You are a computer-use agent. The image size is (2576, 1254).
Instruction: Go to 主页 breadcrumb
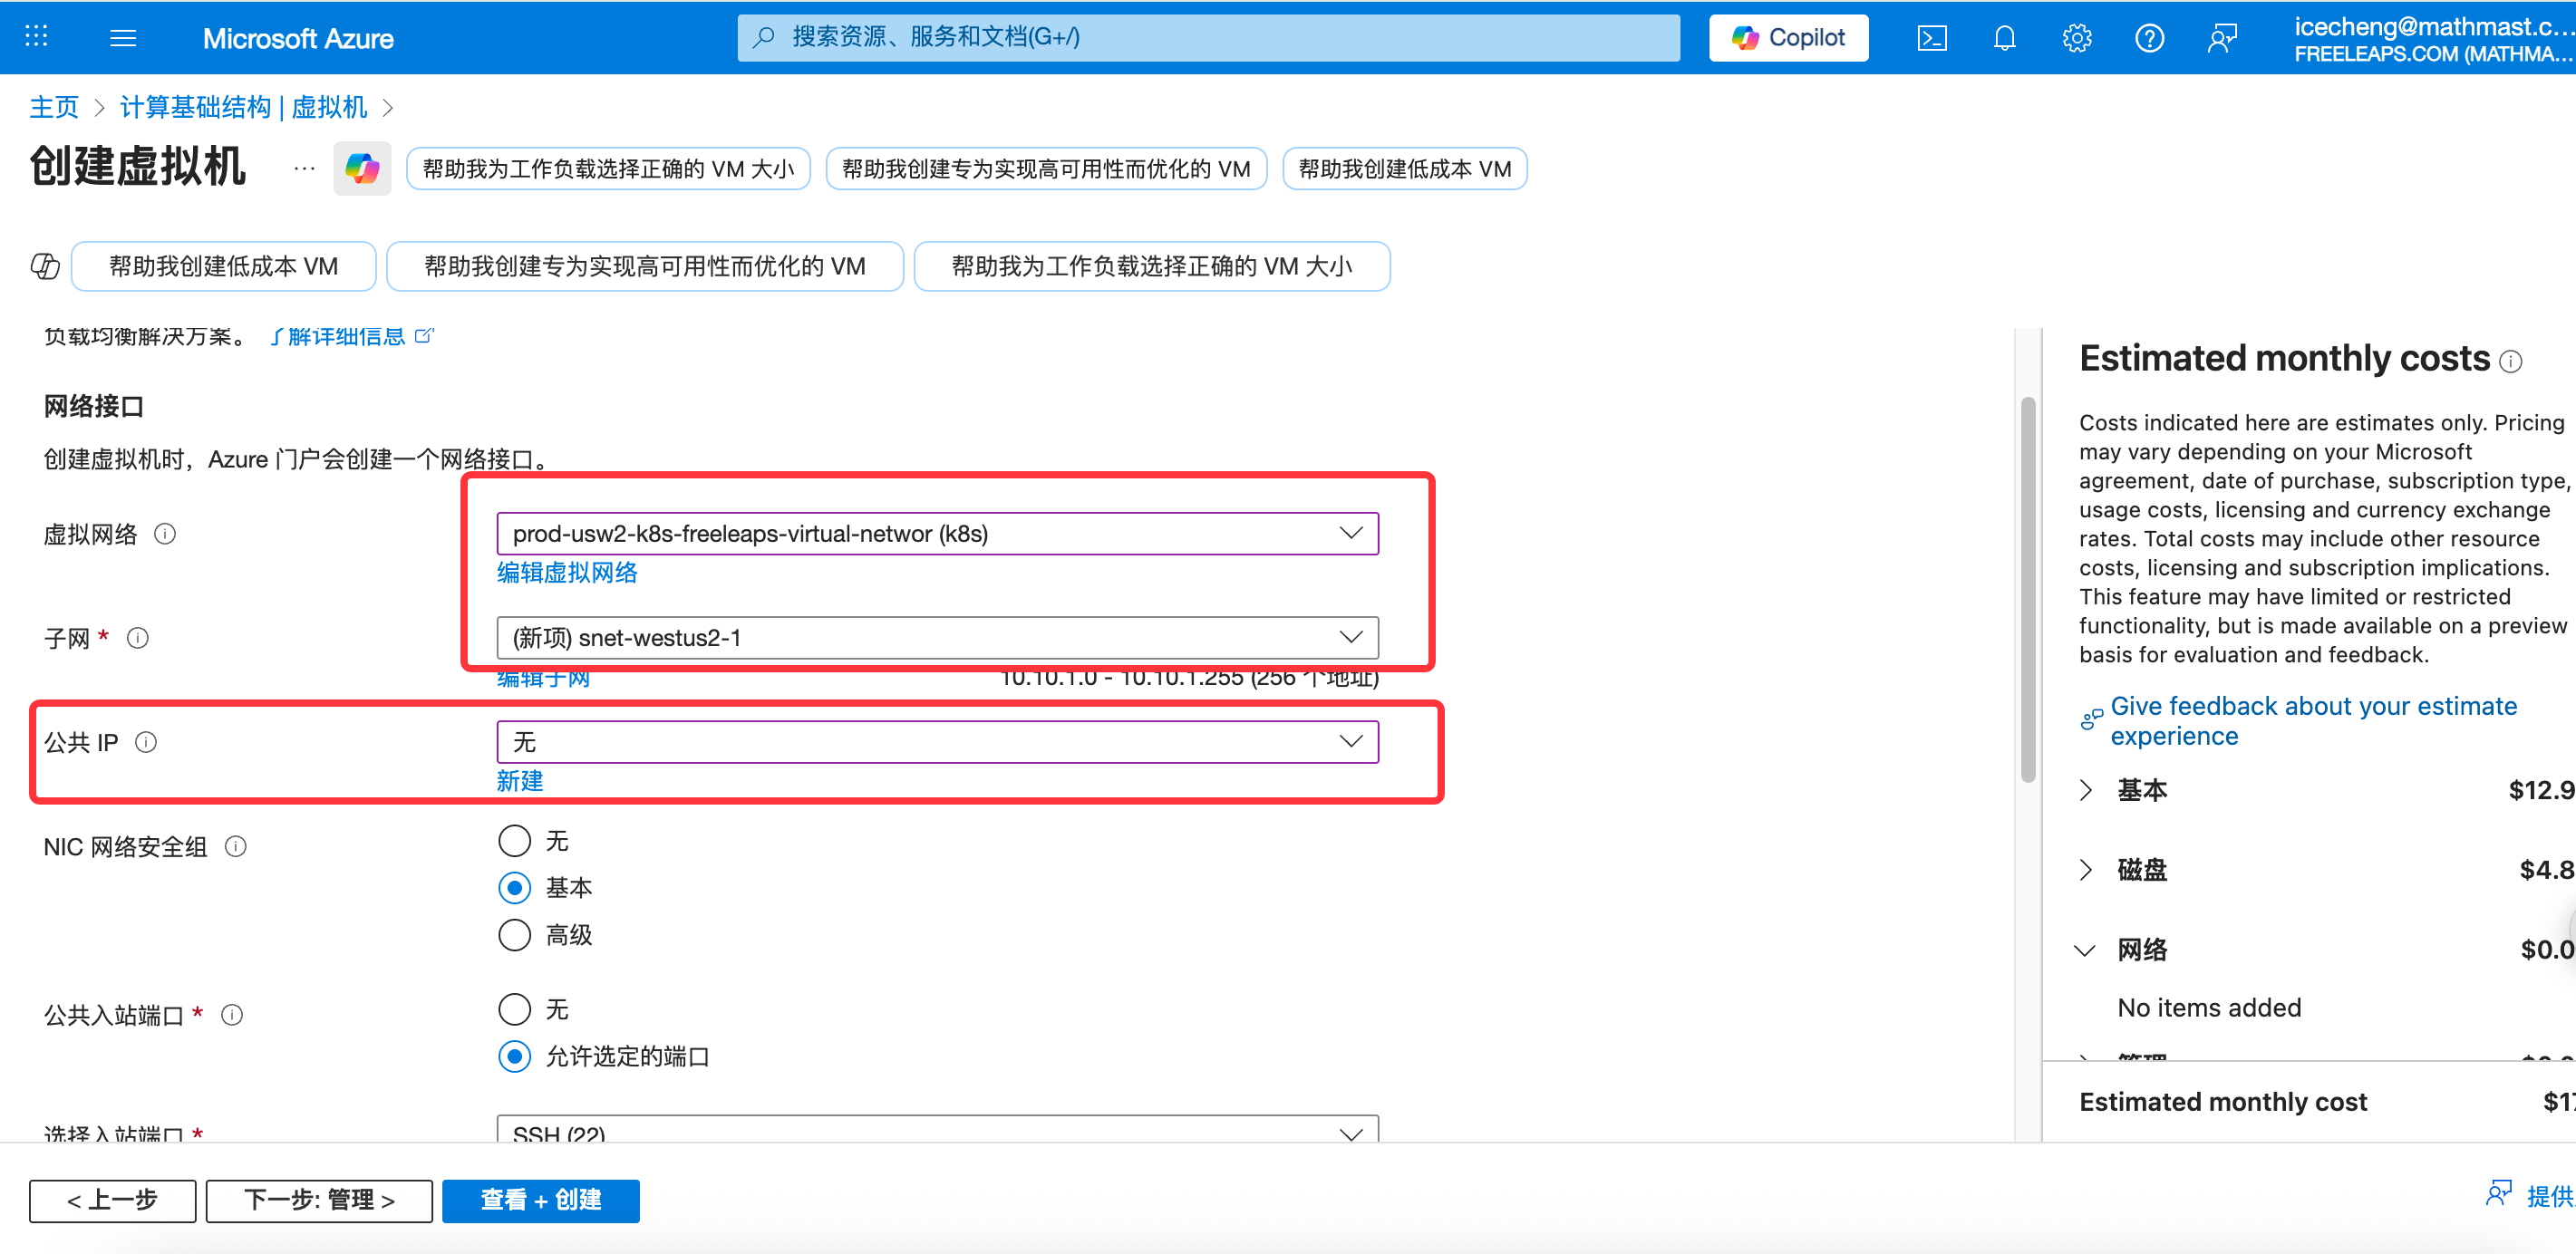pos(54,107)
